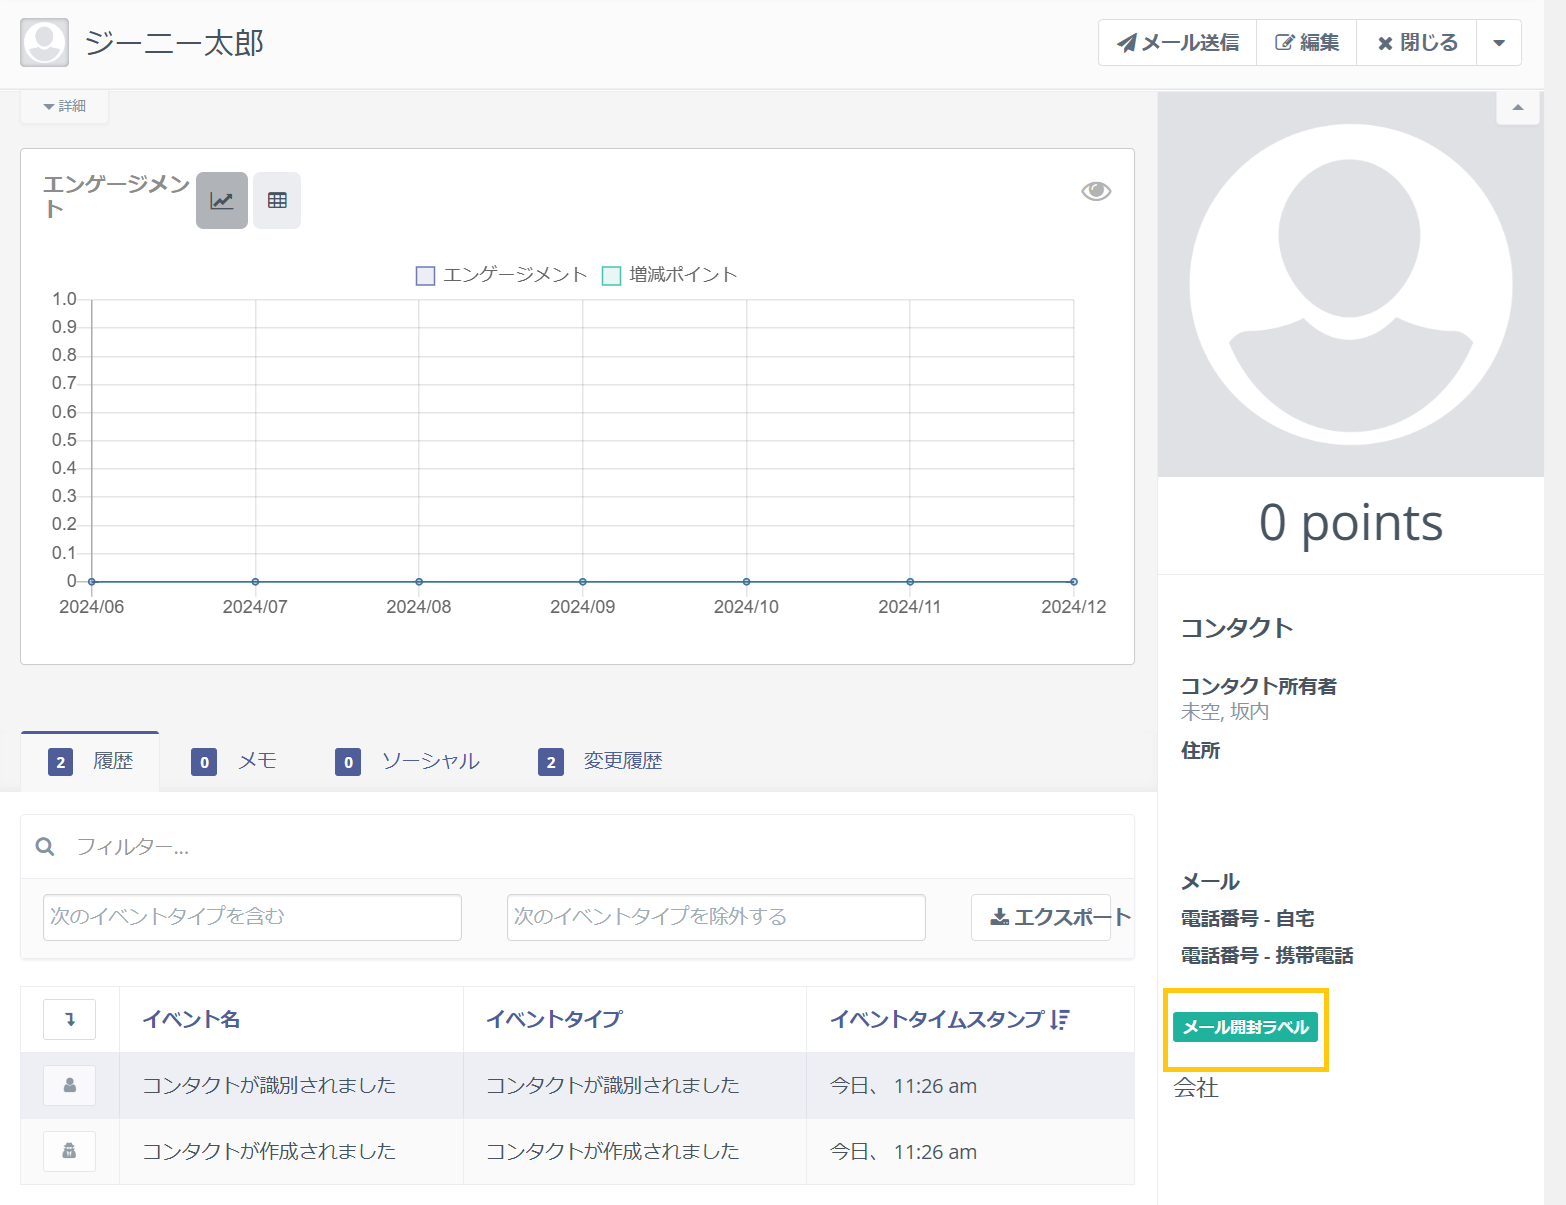Click the メール送信 button
This screenshot has height=1205, width=1566.
[1177, 43]
